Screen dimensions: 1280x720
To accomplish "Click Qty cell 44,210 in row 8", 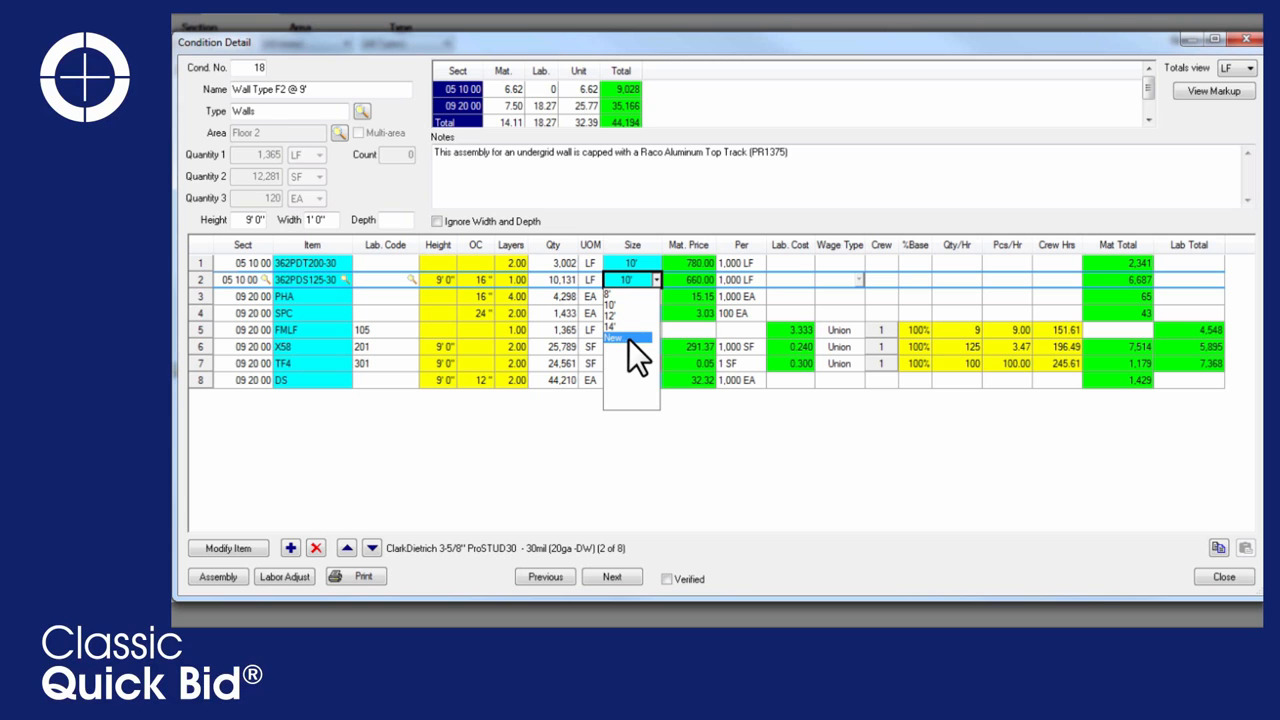I will pyautogui.click(x=553, y=380).
